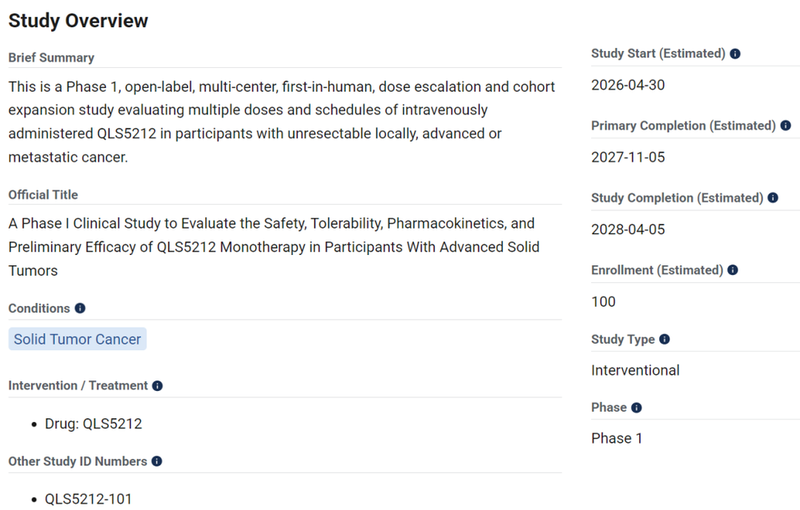Open info icon for Other Study ID Numbers
Viewport: 800px width, 510px height.
[156, 462]
